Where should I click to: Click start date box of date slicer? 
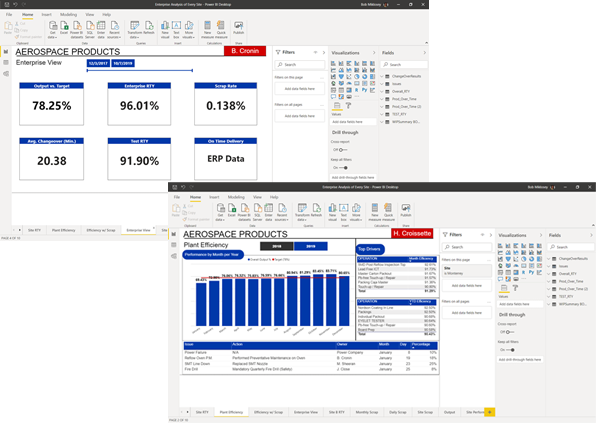pyautogui.click(x=98, y=64)
